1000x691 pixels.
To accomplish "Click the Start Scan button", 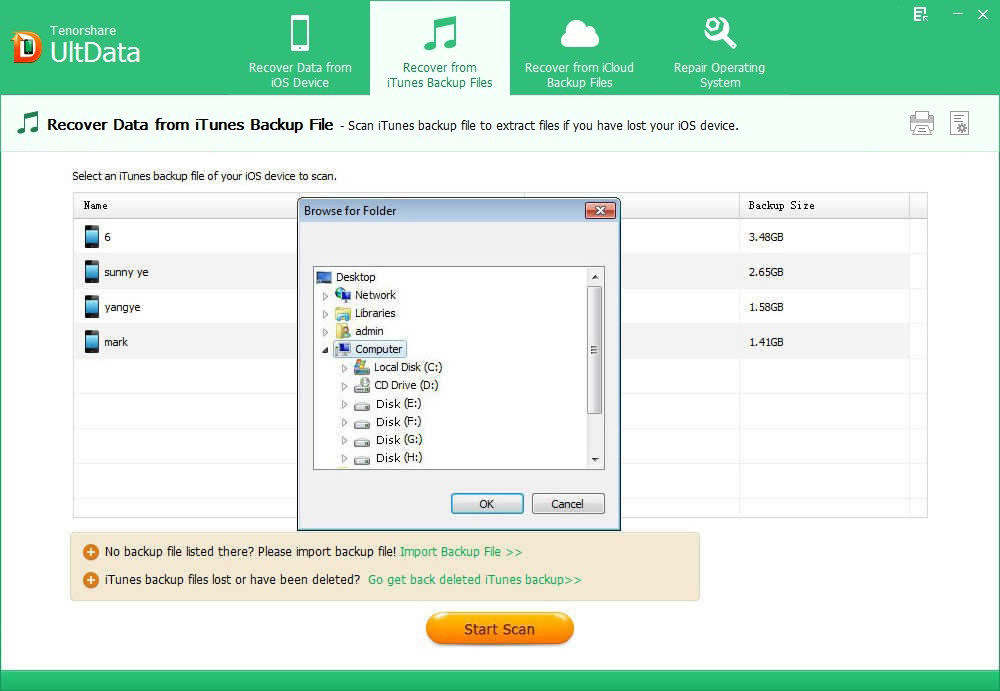I will click(x=499, y=628).
